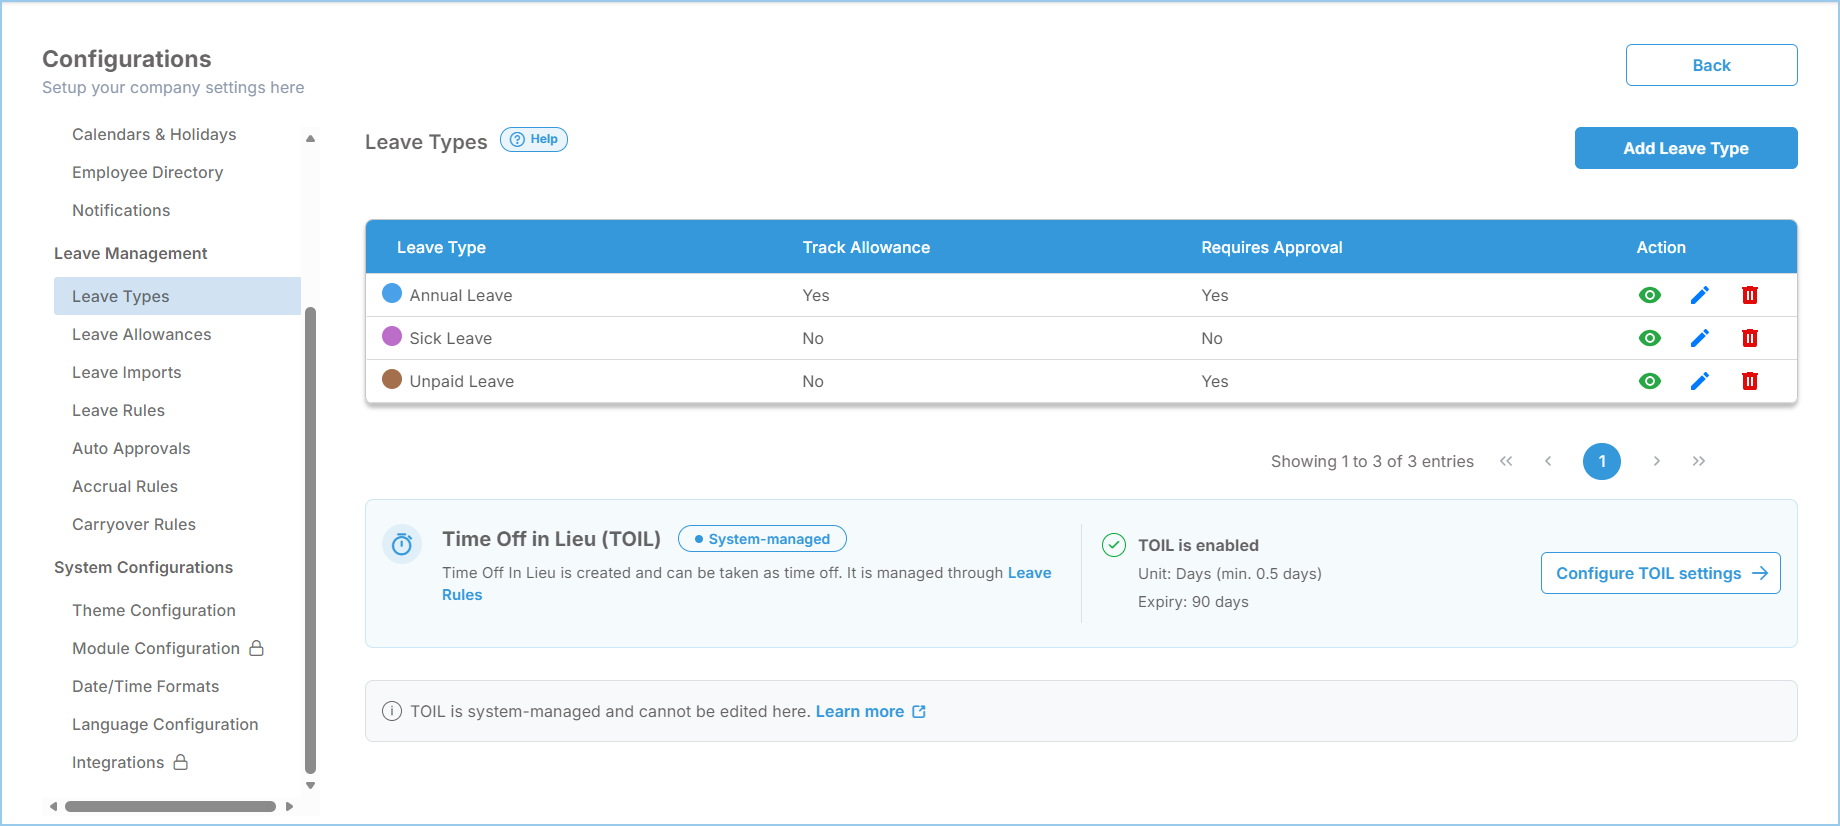
Task: Click the info icon in TOIL notice
Action: point(392,711)
